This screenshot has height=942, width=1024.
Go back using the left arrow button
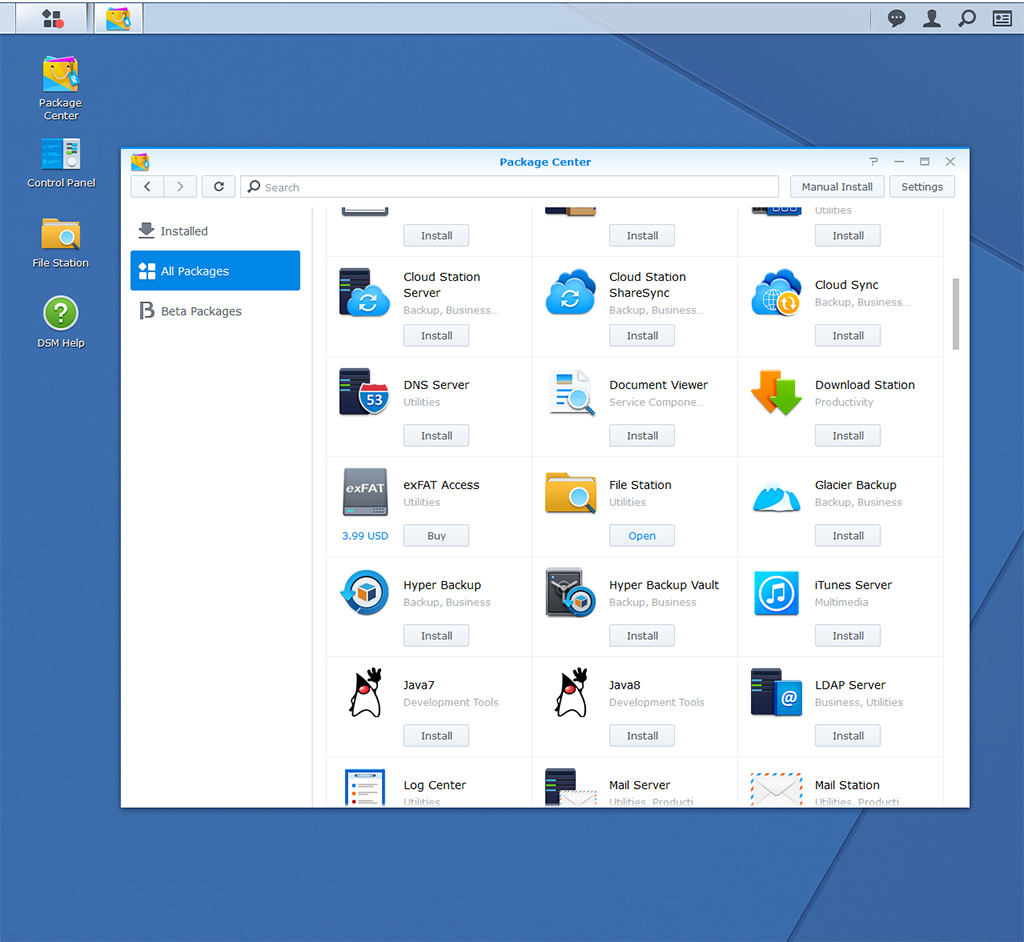click(146, 186)
